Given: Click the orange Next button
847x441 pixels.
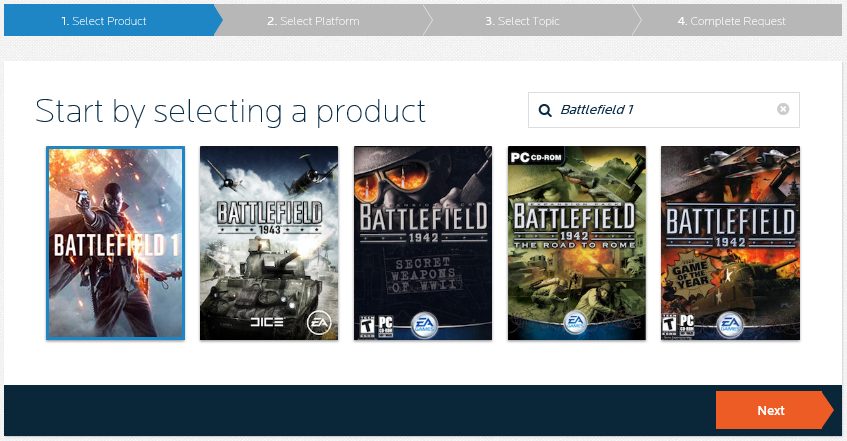Looking at the screenshot, I should 774,410.
